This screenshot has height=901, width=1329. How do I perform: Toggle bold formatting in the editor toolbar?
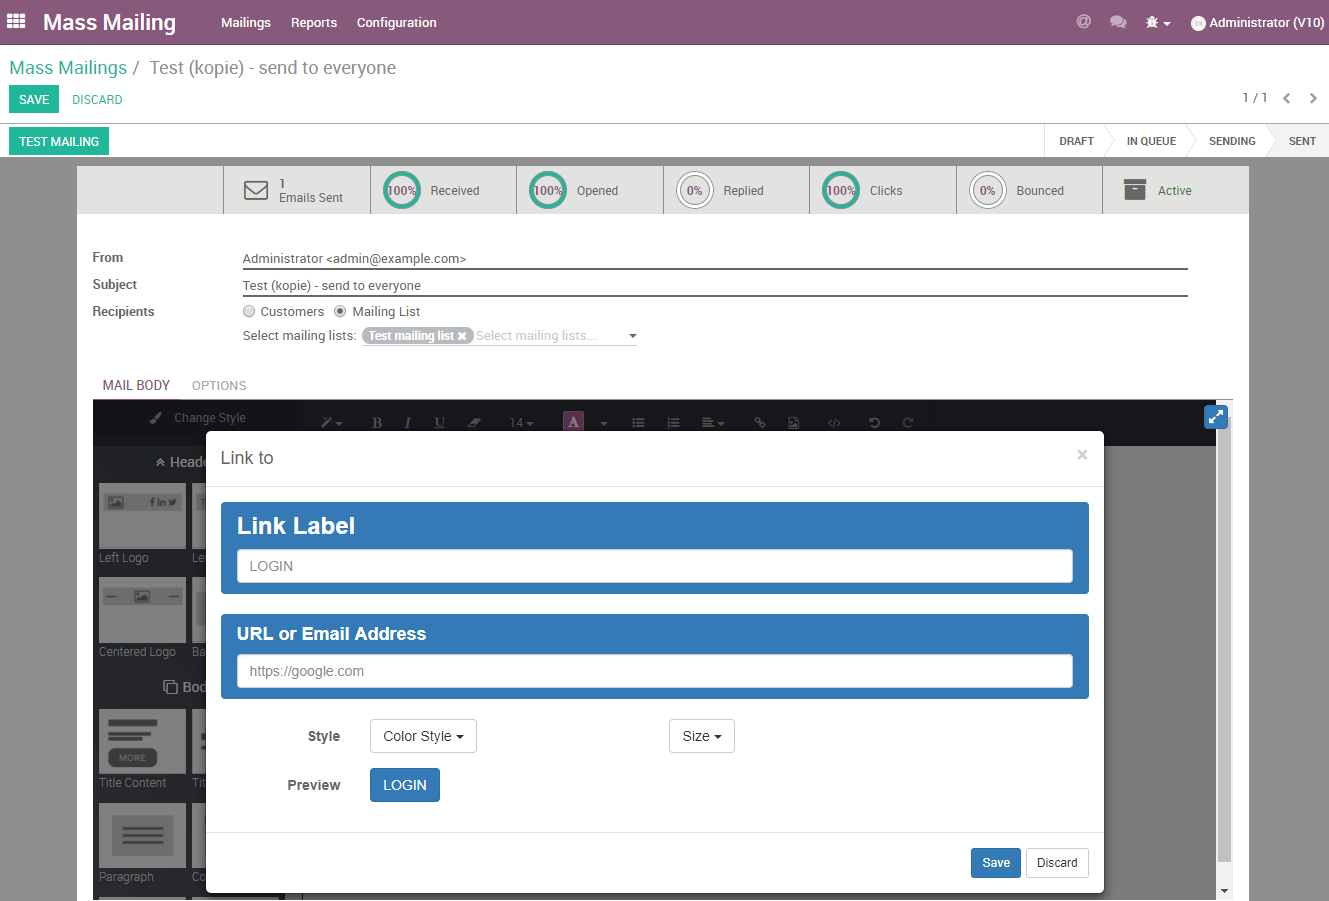(377, 422)
